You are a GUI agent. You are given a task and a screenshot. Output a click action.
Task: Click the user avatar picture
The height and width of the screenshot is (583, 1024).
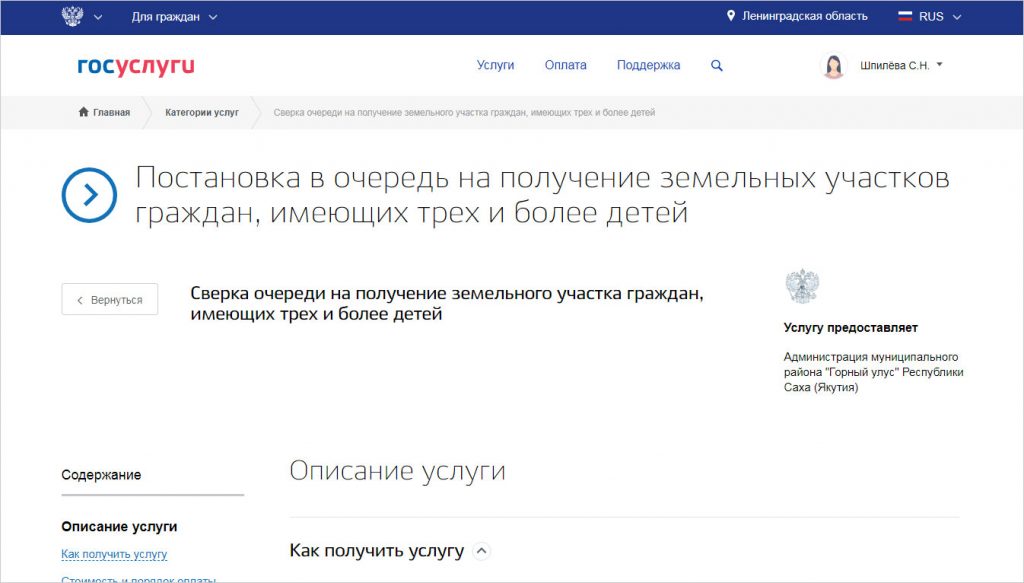point(833,65)
